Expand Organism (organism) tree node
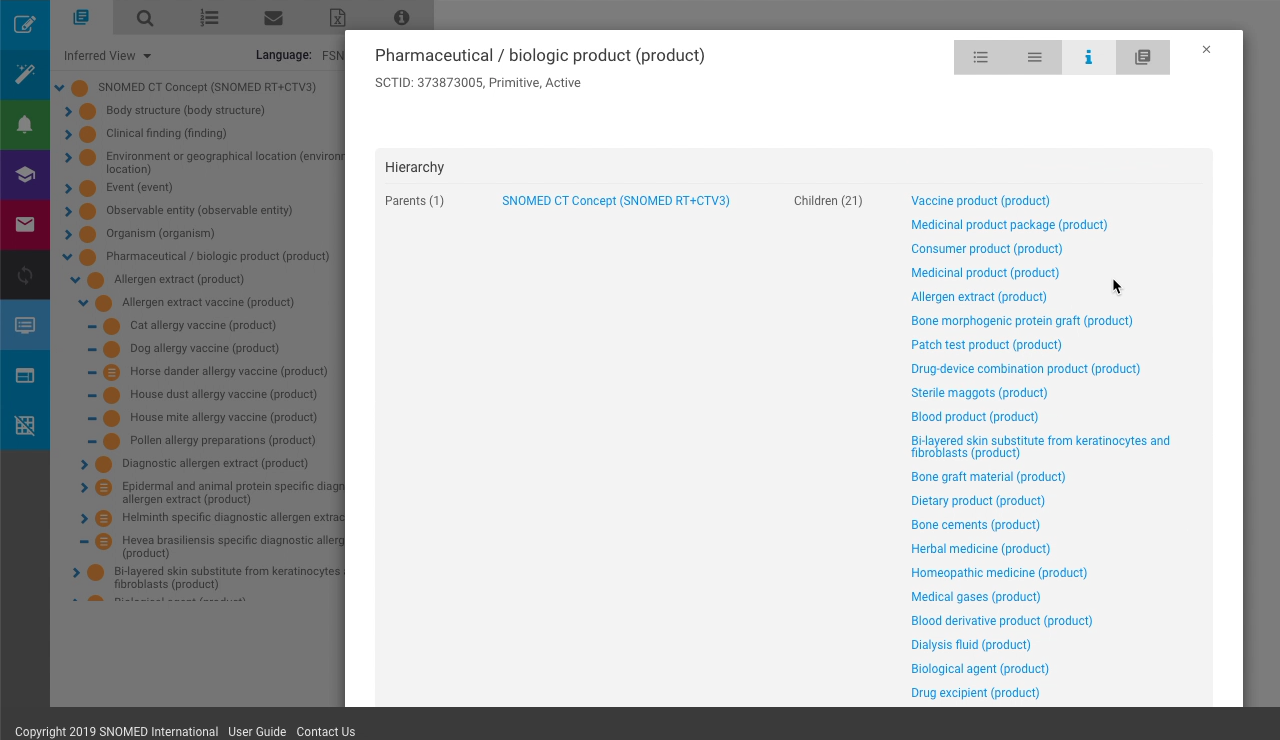The height and width of the screenshot is (740, 1280). point(68,234)
